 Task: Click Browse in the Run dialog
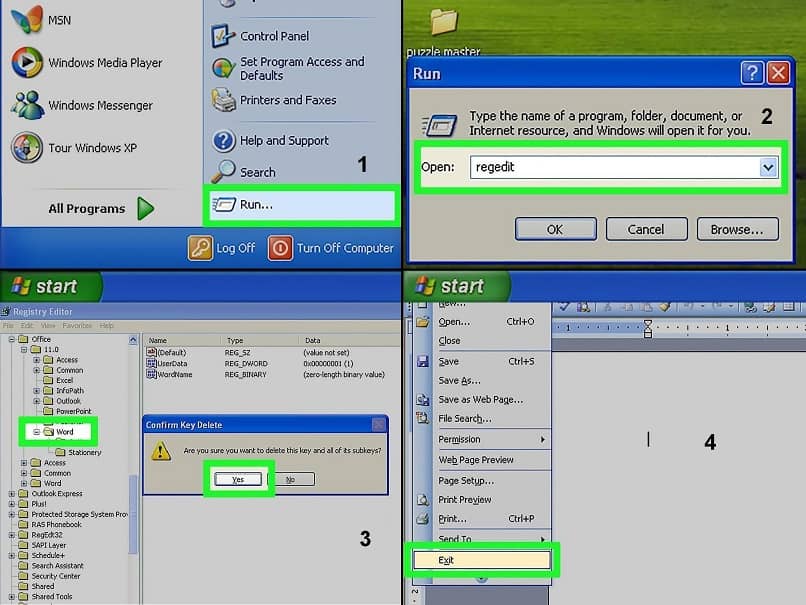coord(737,228)
